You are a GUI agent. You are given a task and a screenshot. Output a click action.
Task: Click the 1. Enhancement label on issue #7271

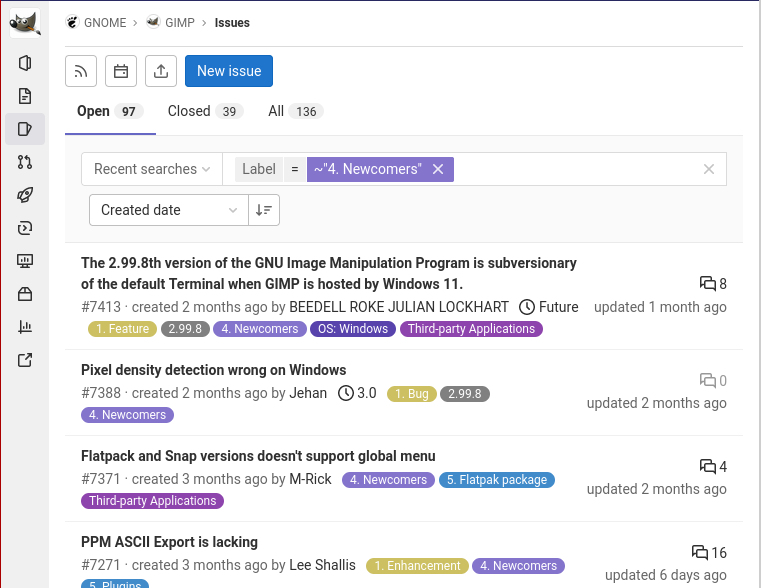417,566
